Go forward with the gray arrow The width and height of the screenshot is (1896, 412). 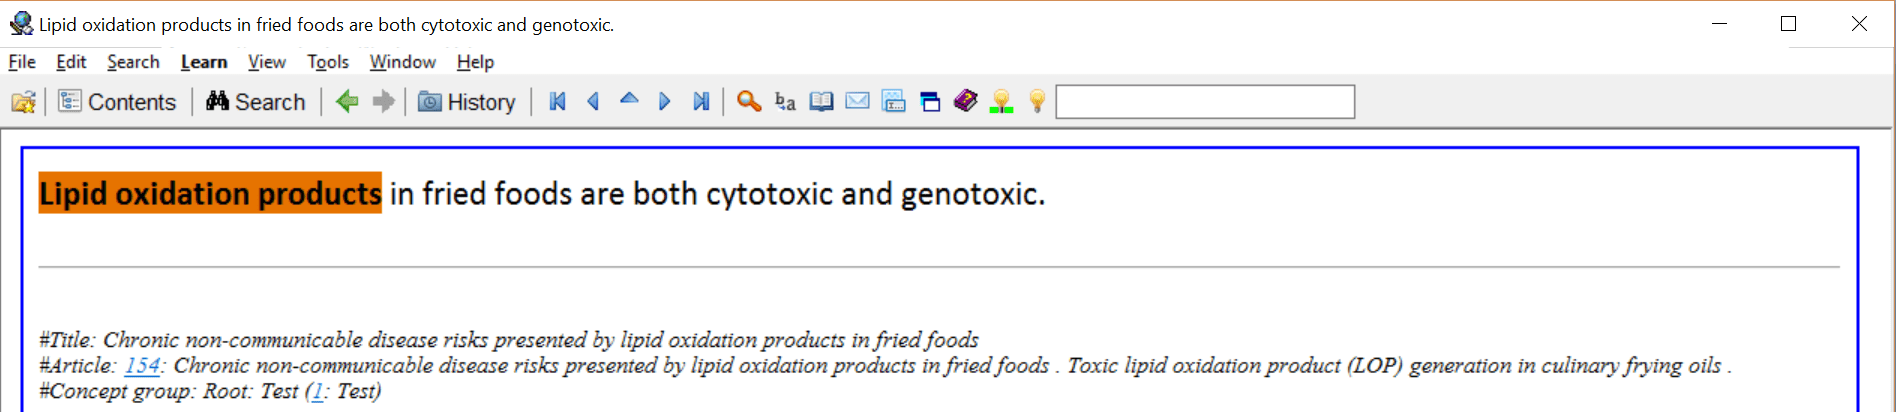point(383,101)
